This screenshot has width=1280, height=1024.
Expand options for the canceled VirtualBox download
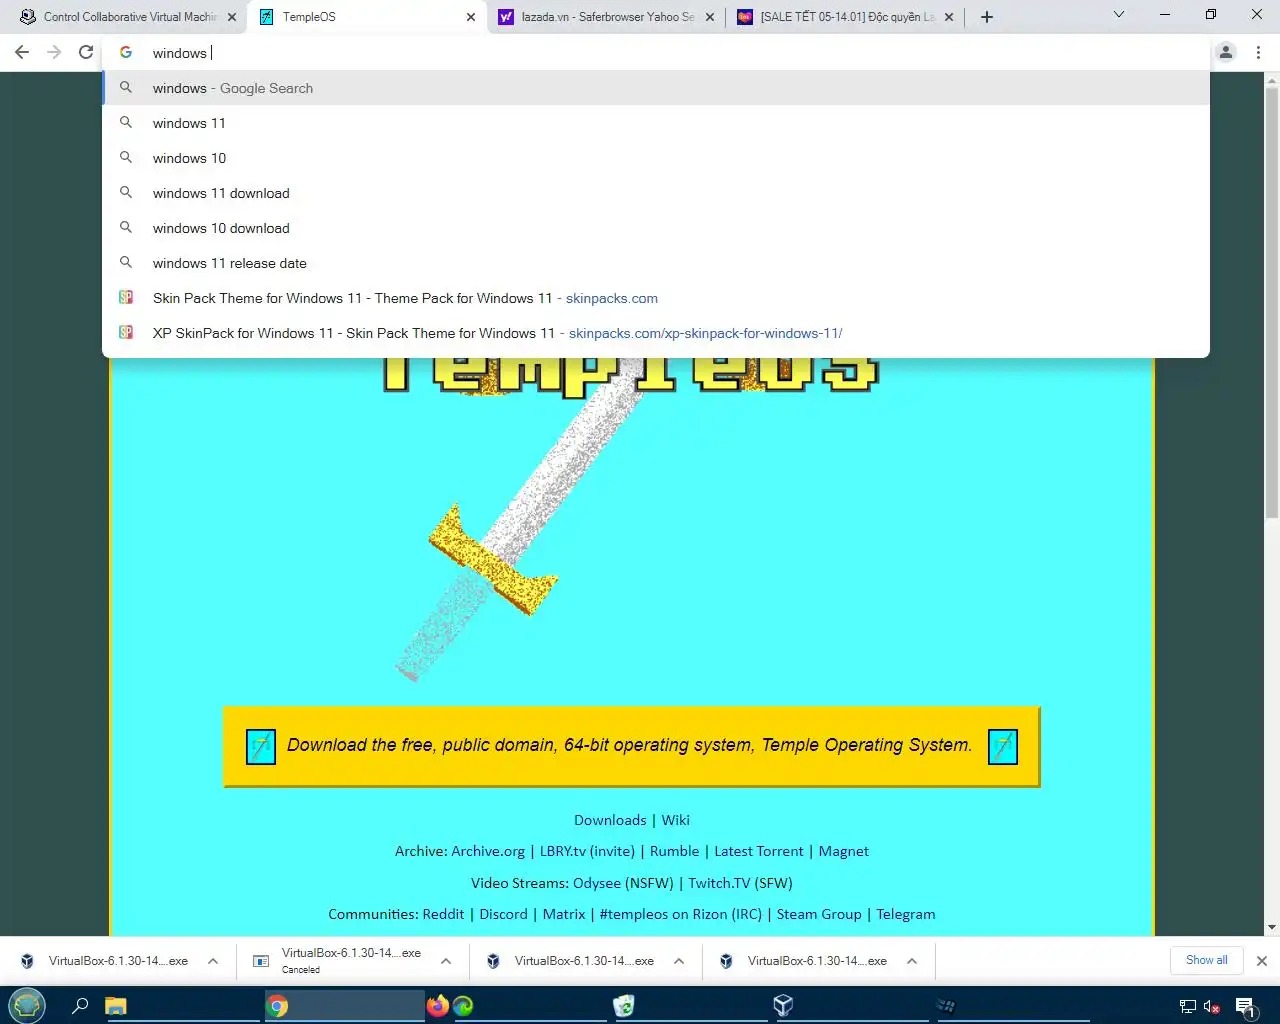tap(446, 961)
